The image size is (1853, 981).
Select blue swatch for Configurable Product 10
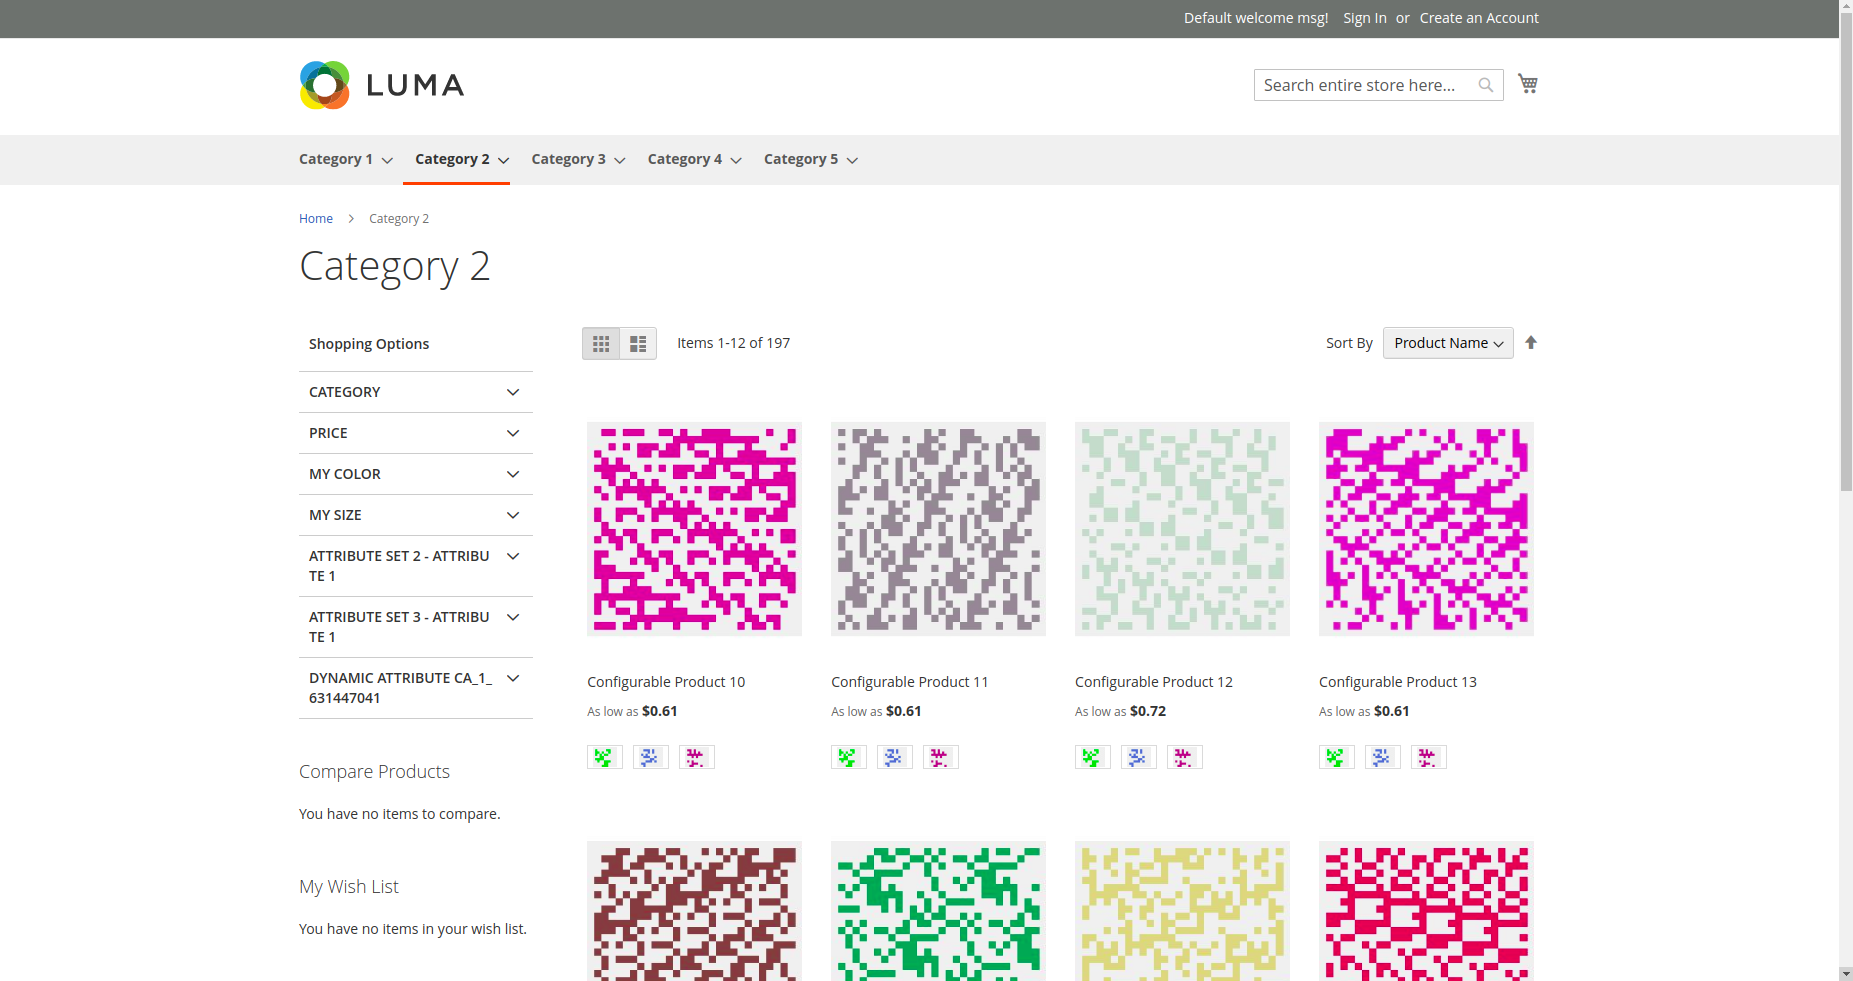651,757
